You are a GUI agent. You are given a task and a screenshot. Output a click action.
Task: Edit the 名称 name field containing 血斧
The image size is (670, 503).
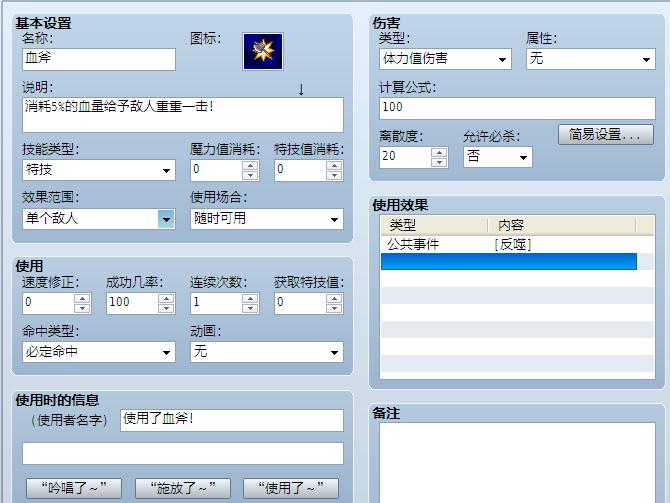(99, 59)
